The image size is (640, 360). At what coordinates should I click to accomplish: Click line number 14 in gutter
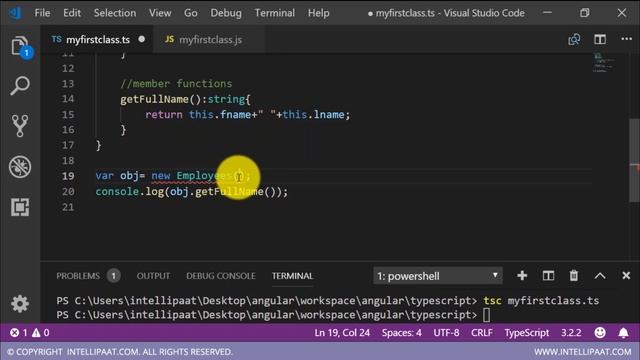pos(68,99)
